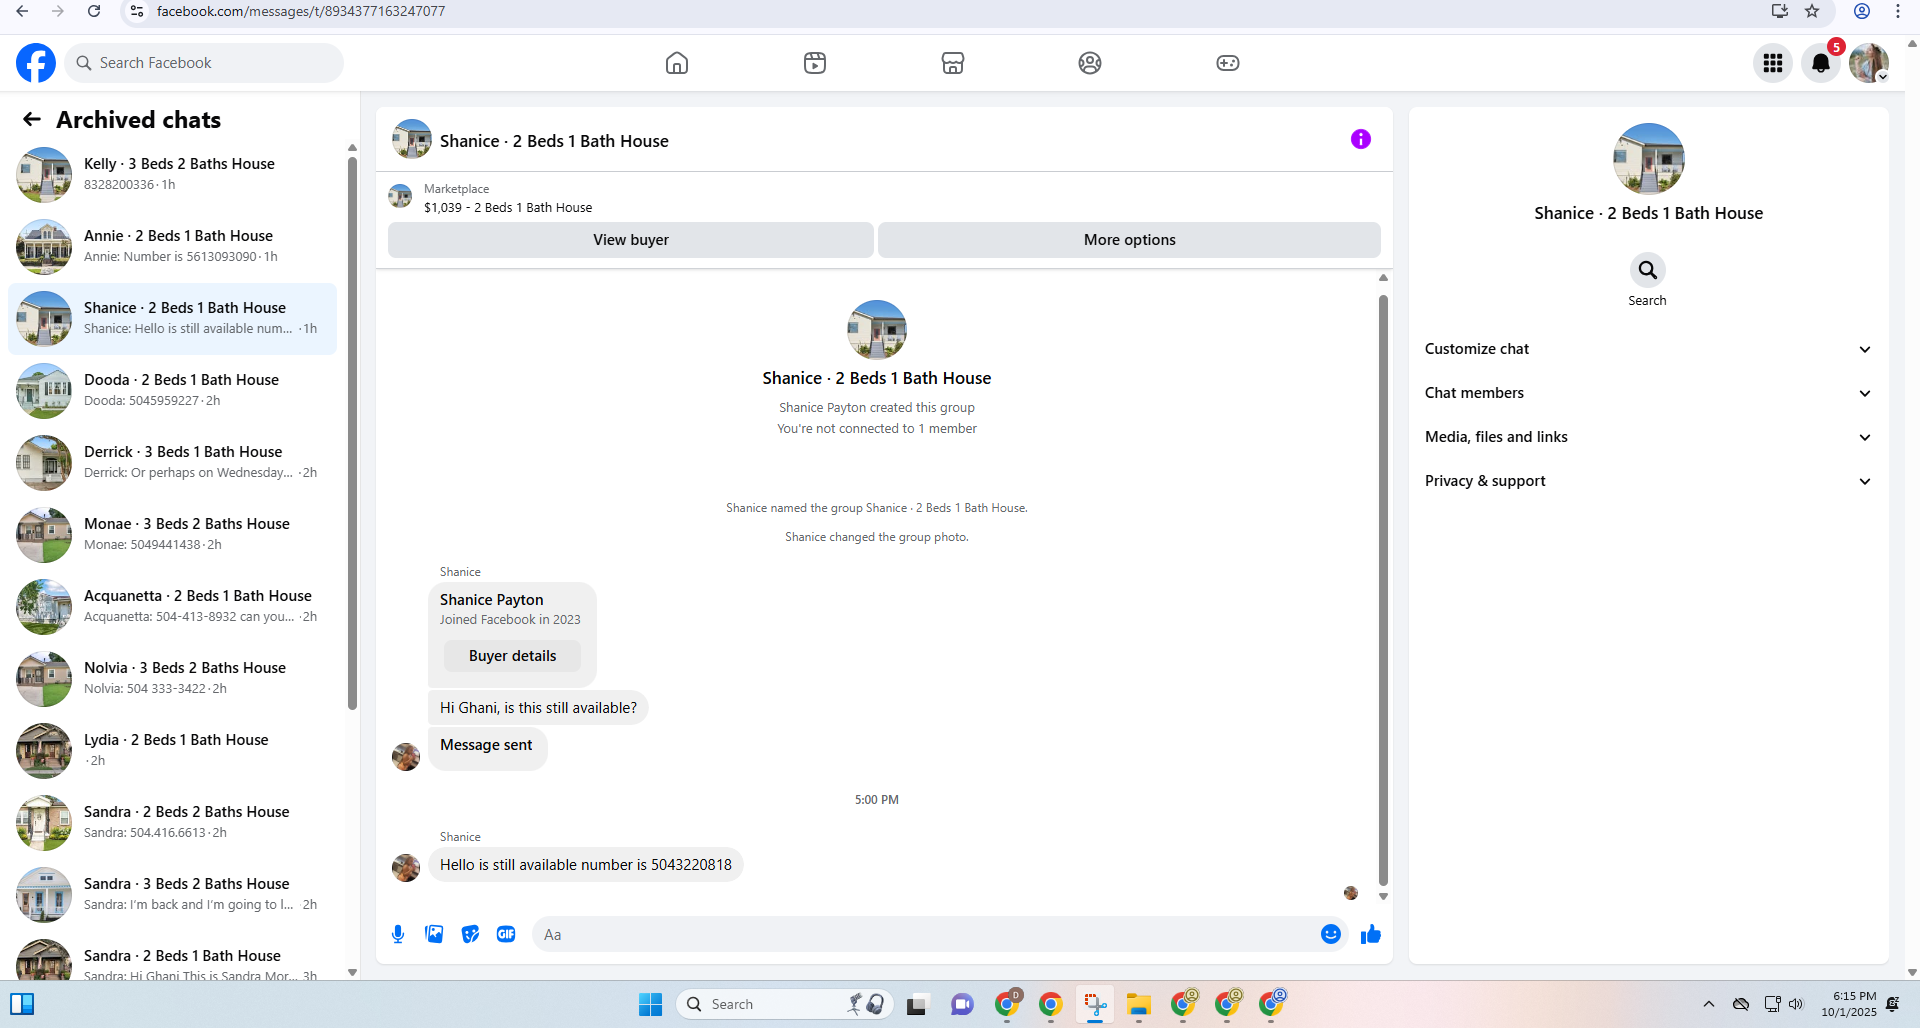The width and height of the screenshot is (1920, 1028).
Task: Open Sandra 3 Beds 2 Baths House chat
Action: [x=172, y=895]
